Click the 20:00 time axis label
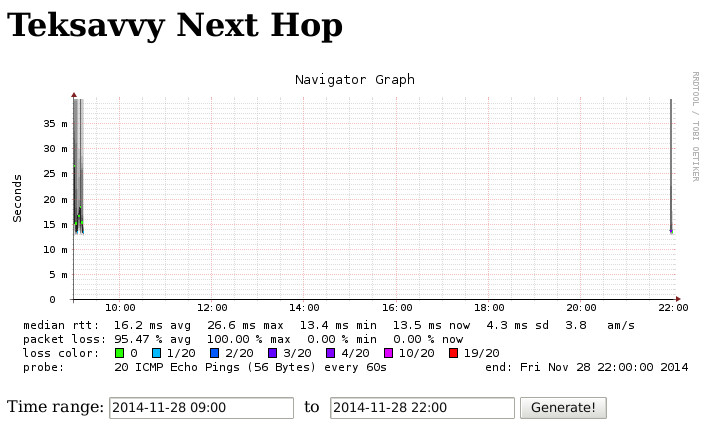Screen dimensions: 716x433 (x=581, y=308)
